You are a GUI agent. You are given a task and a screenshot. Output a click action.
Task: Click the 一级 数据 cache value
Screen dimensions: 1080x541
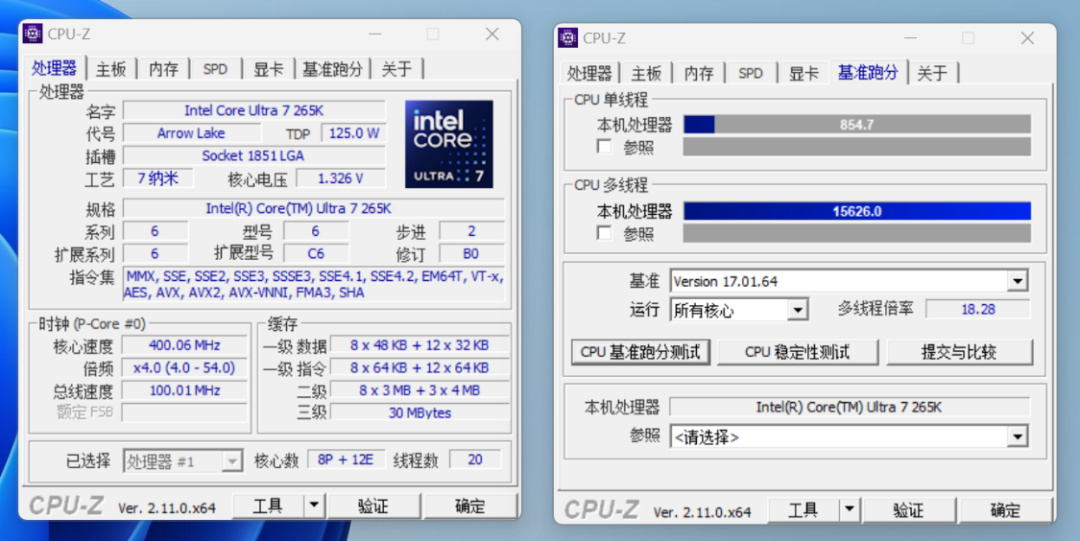pyautogui.click(x=419, y=345)
